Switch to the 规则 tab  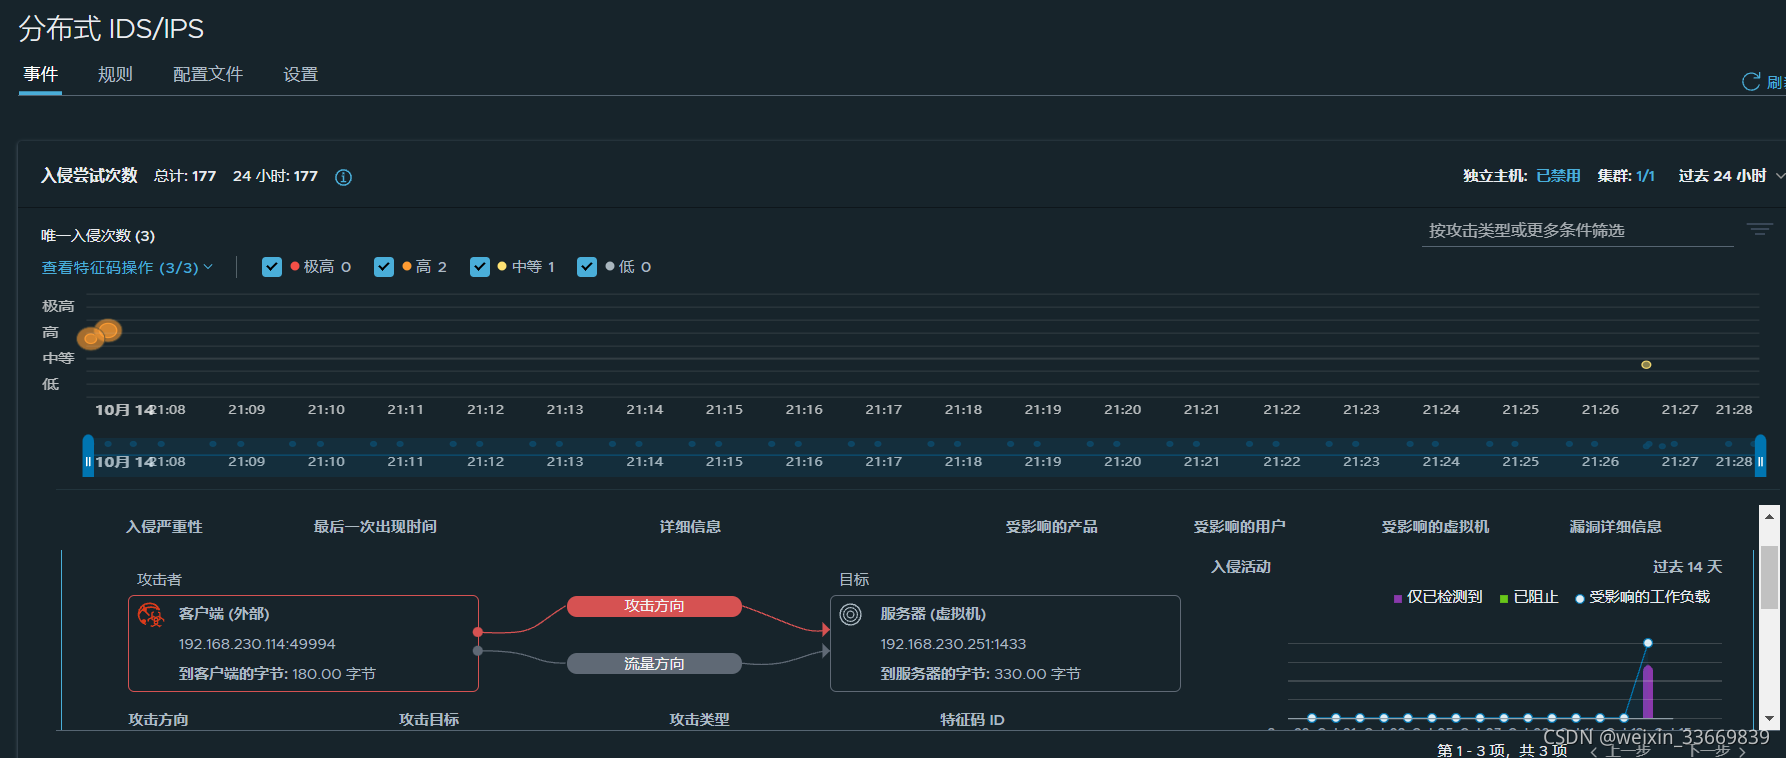point(115,74)
